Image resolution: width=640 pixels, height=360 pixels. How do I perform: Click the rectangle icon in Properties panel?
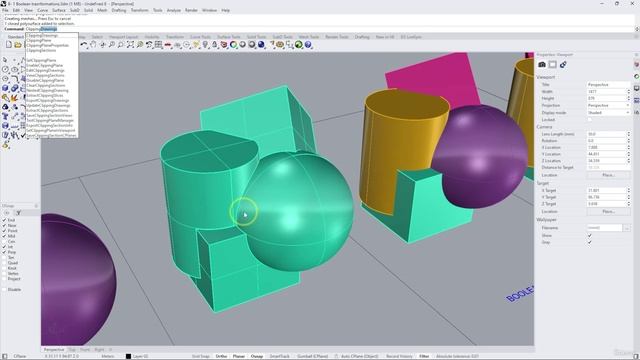553,64
